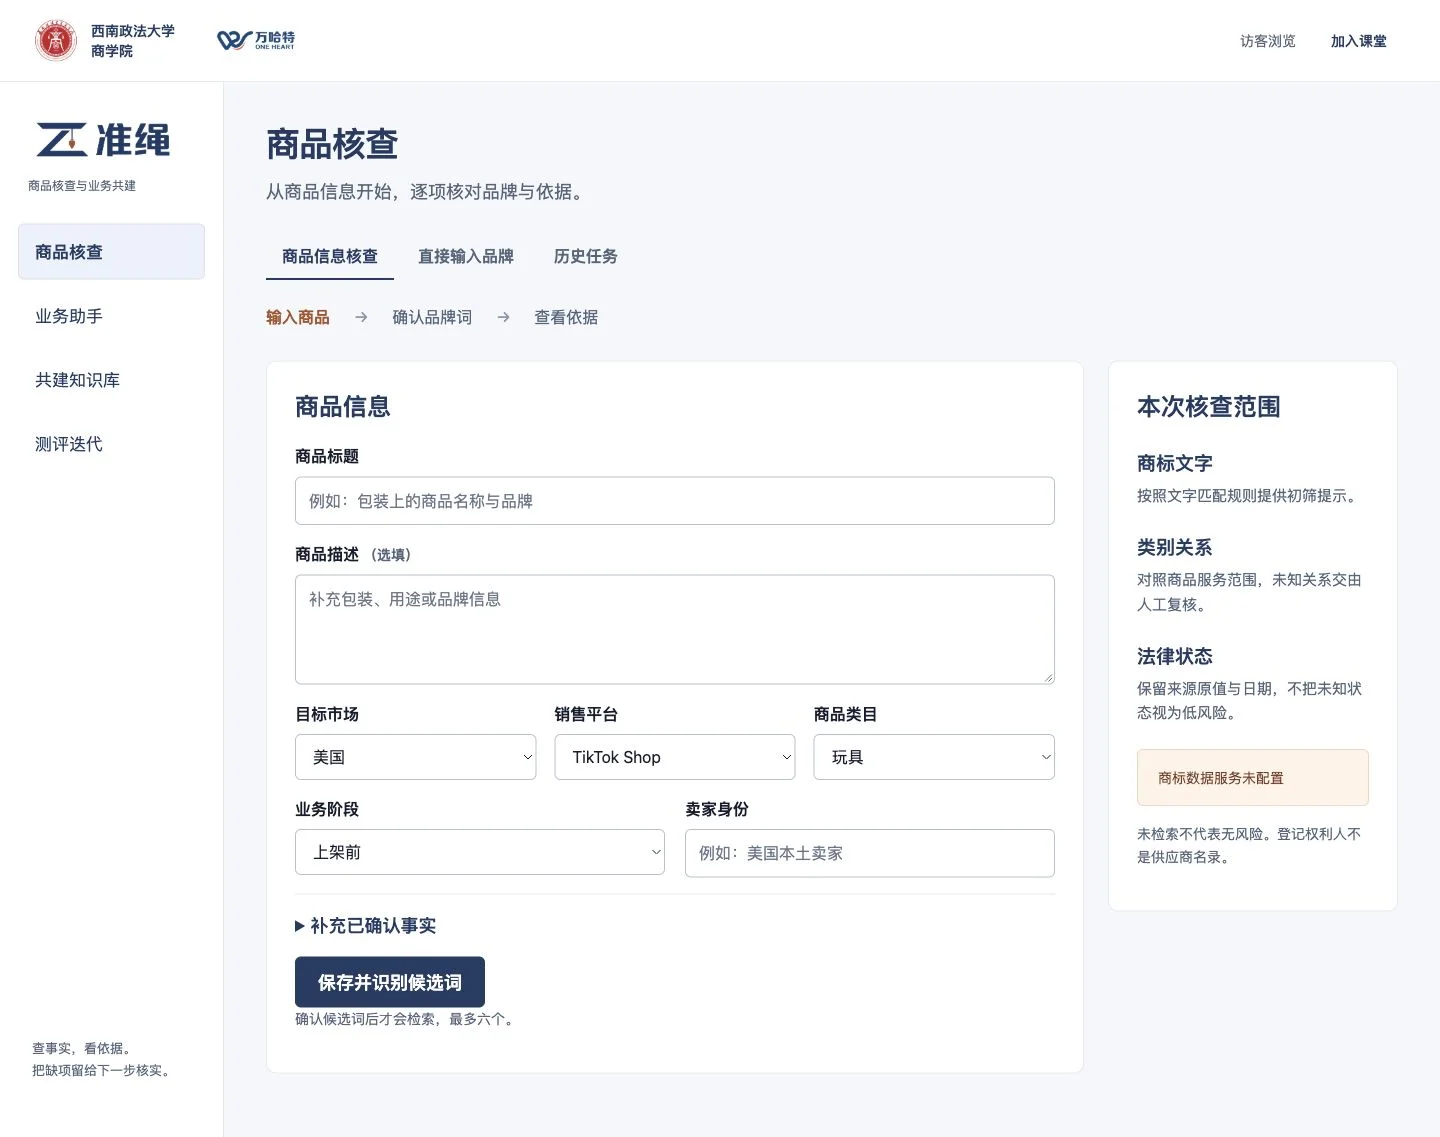Open the 历史任务 tab
1440x1137 pixels.
pyautogui.click(x=586, y=256)
